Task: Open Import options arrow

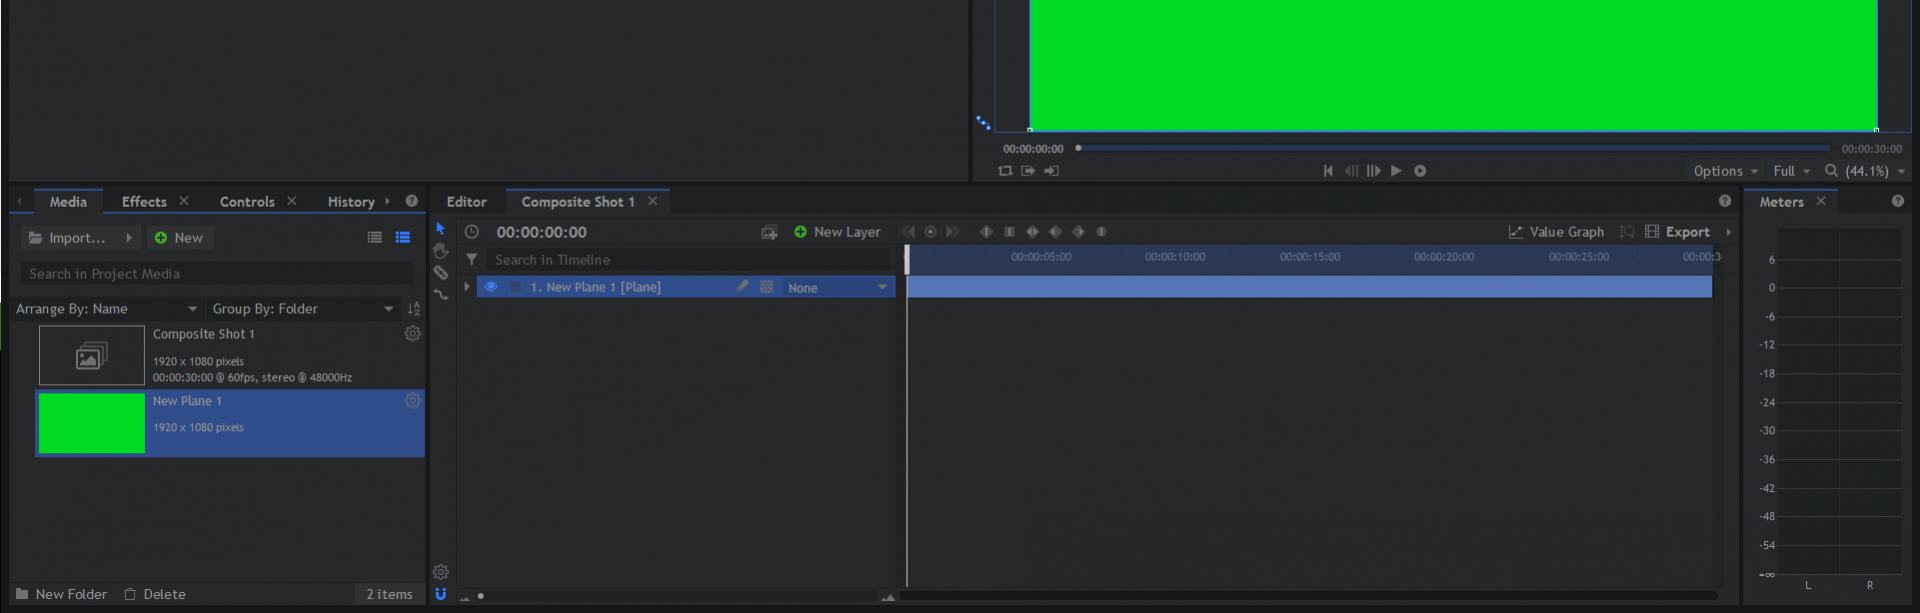Action: pyautogui.click(x=129, y=238)
